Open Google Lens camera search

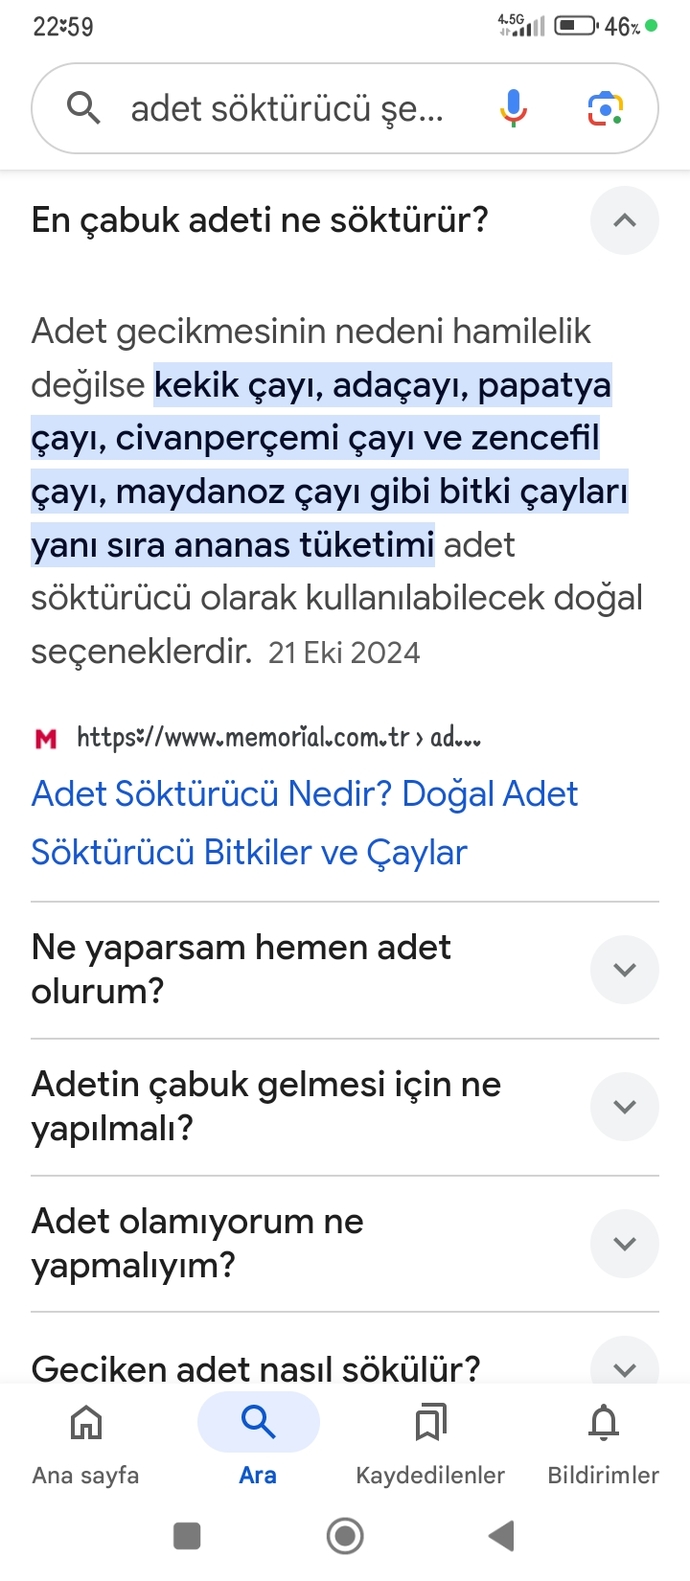click(605, 108)
